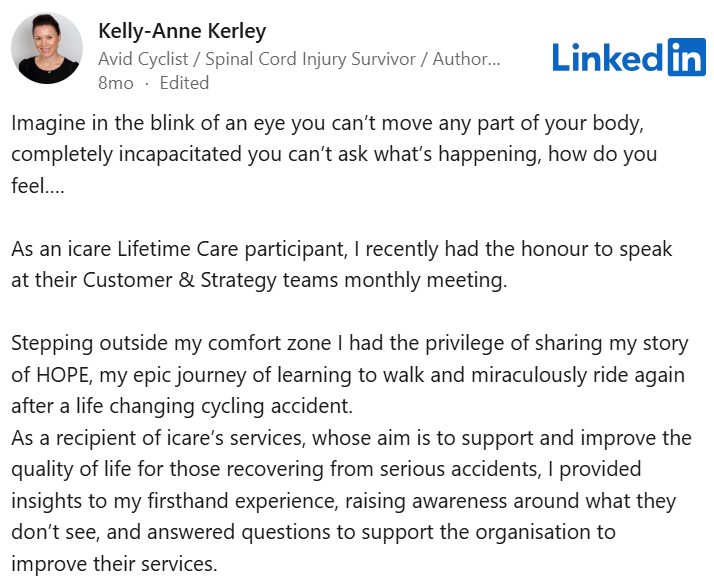The width and height of the screenshot is (714, 583).
Task: Click the 'Customer & Strategy teams monthly meeting' line
Action: [259, 281]
